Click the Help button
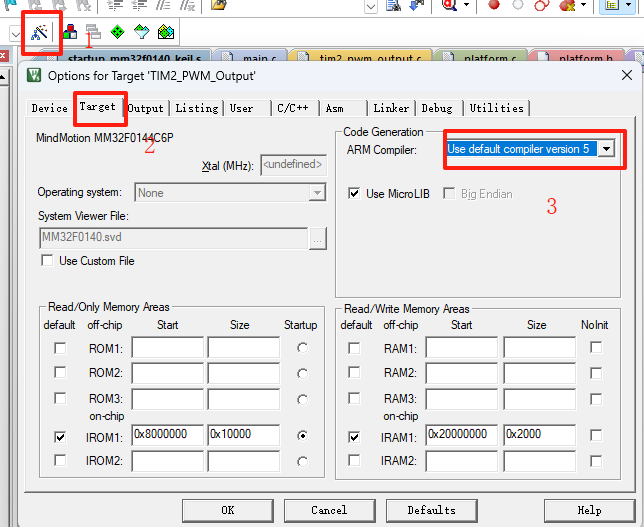Screen dimensions: 644x527 pyautogui.click(x=590, y=511)
